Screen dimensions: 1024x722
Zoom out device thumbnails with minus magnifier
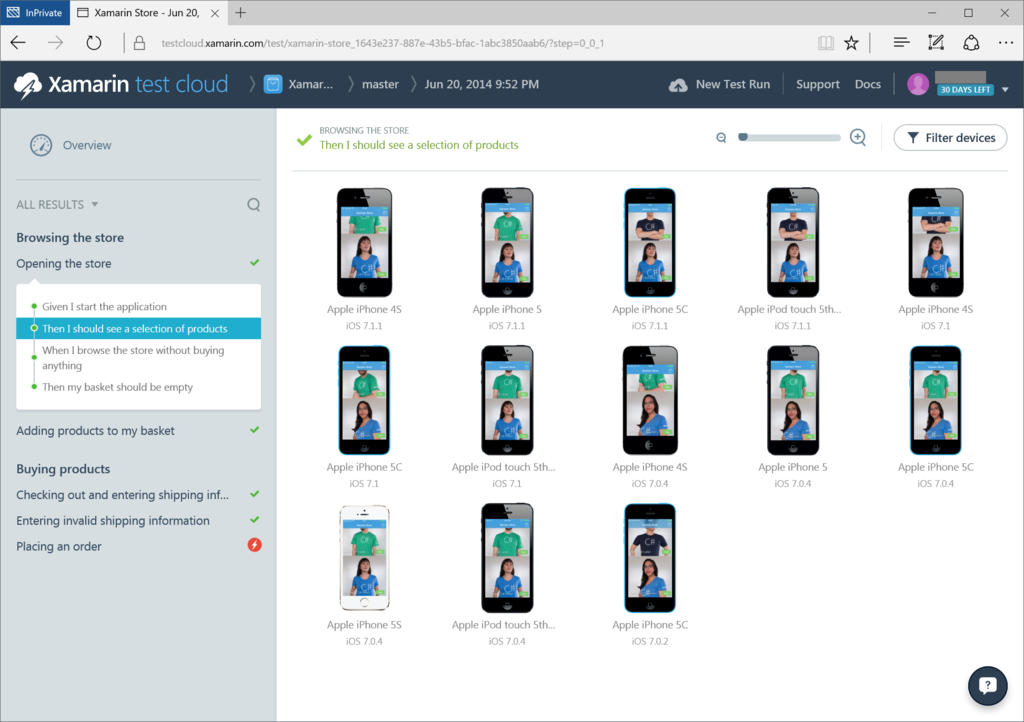[721, 138]
